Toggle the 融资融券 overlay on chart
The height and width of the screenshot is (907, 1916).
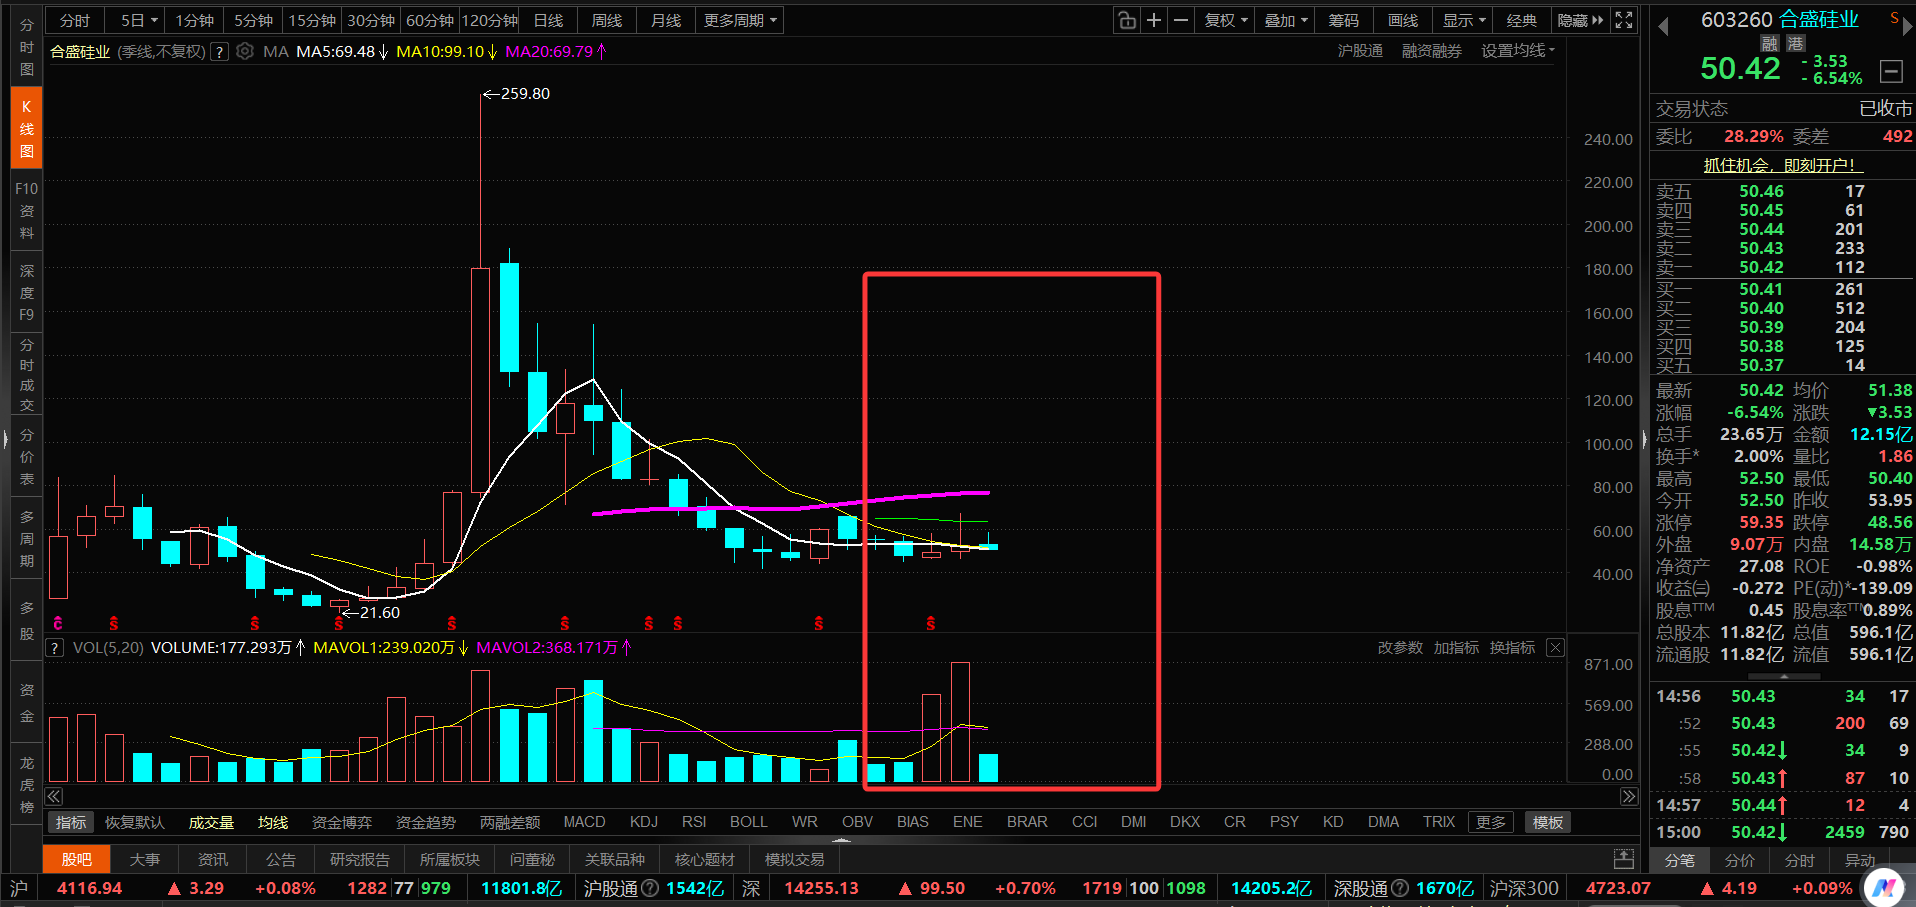pos(1431,51)
